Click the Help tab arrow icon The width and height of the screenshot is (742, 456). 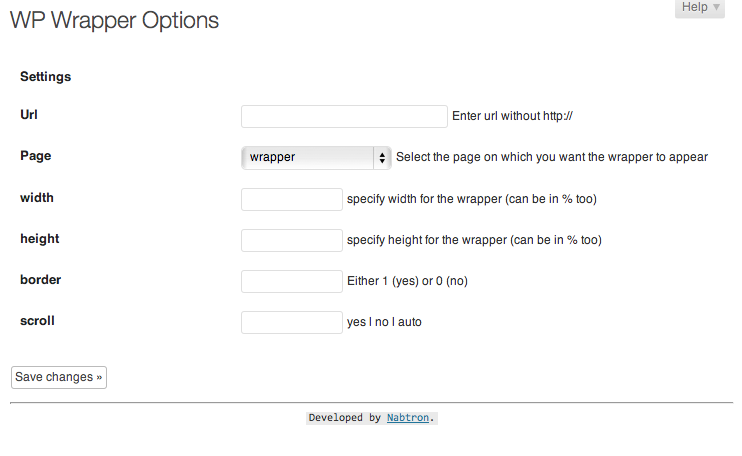tap(716, 7)
